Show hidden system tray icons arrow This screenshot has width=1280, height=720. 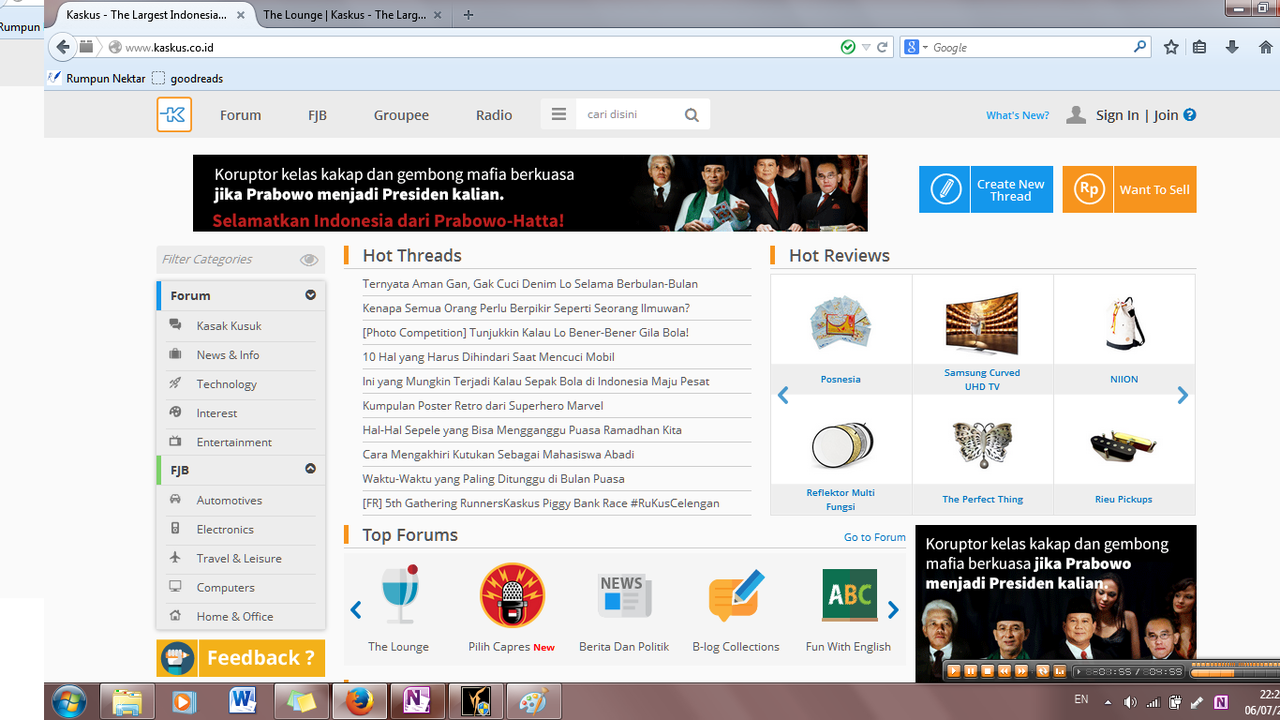[x=1108, y=702]
